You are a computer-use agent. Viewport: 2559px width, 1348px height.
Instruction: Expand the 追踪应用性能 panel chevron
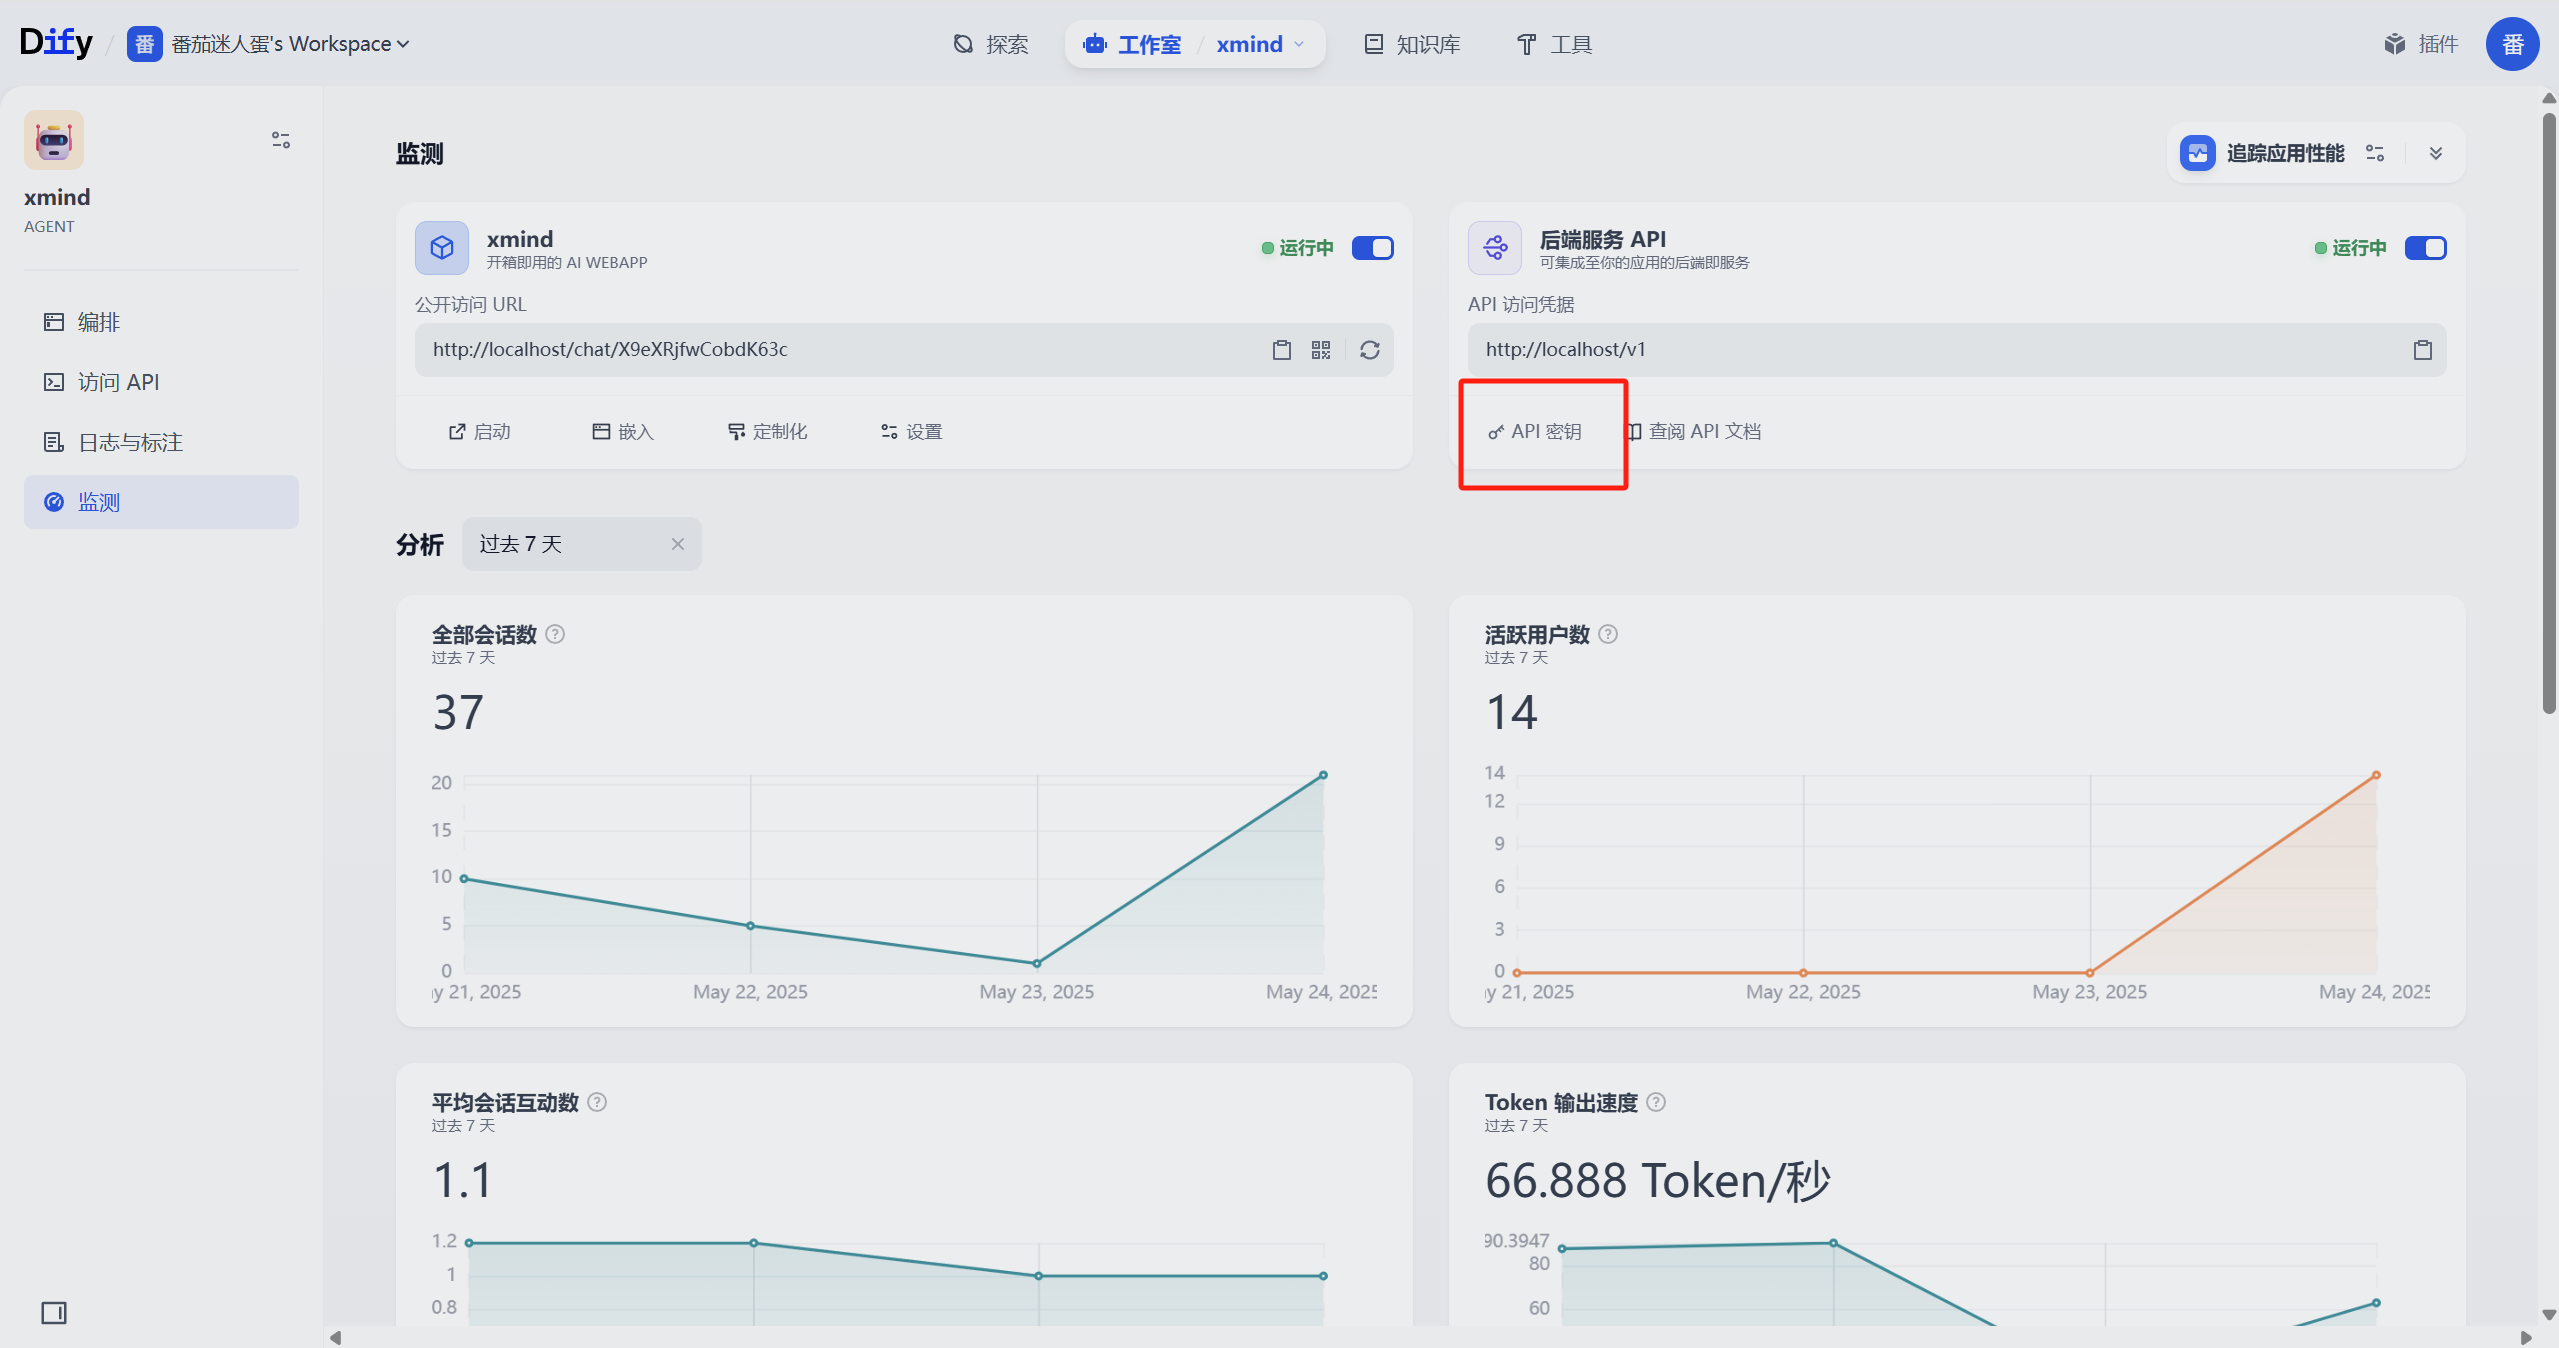point(2436,153)
